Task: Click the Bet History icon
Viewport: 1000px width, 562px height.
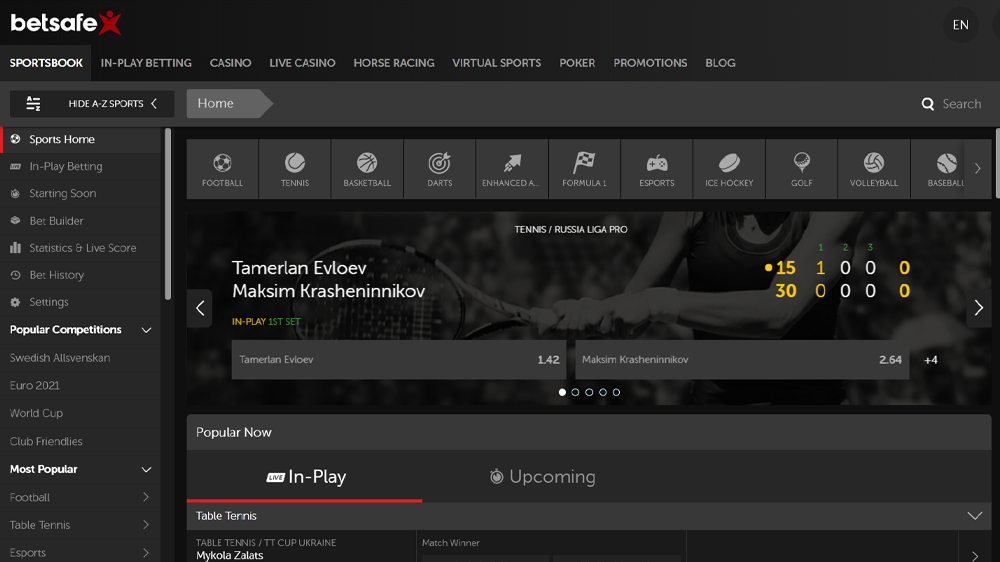Action: pos(15,275)
